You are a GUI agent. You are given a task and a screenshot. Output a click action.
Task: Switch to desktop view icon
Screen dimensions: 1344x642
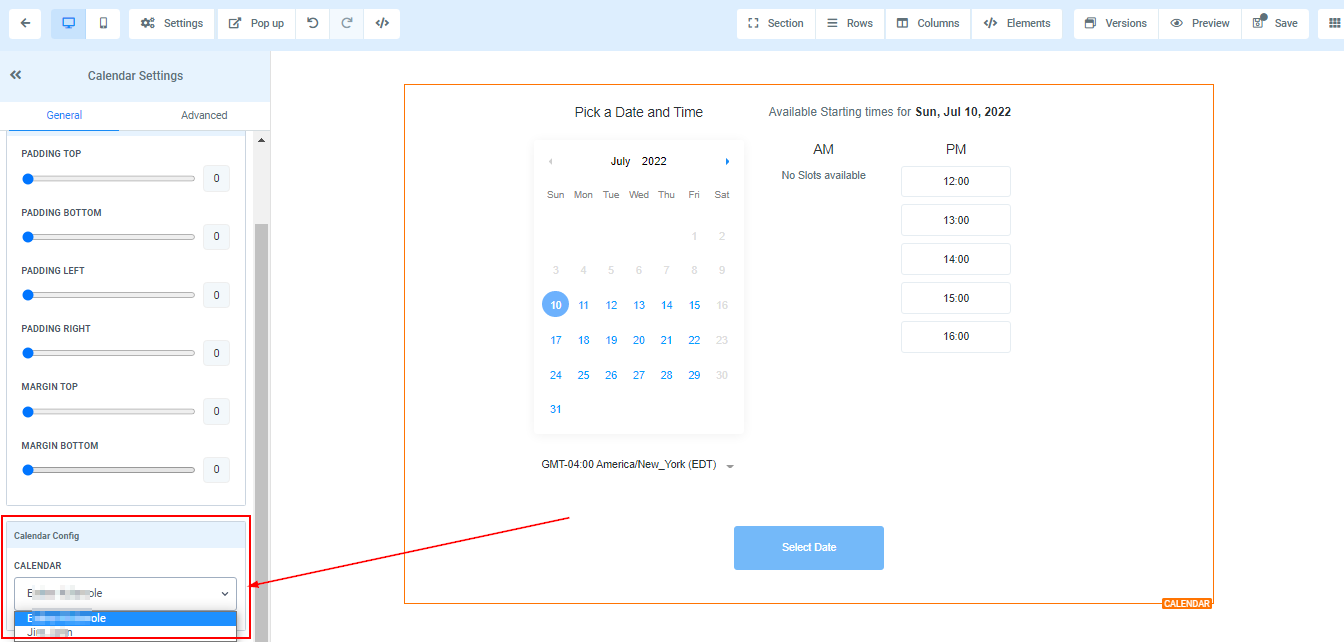click(68, 23)
